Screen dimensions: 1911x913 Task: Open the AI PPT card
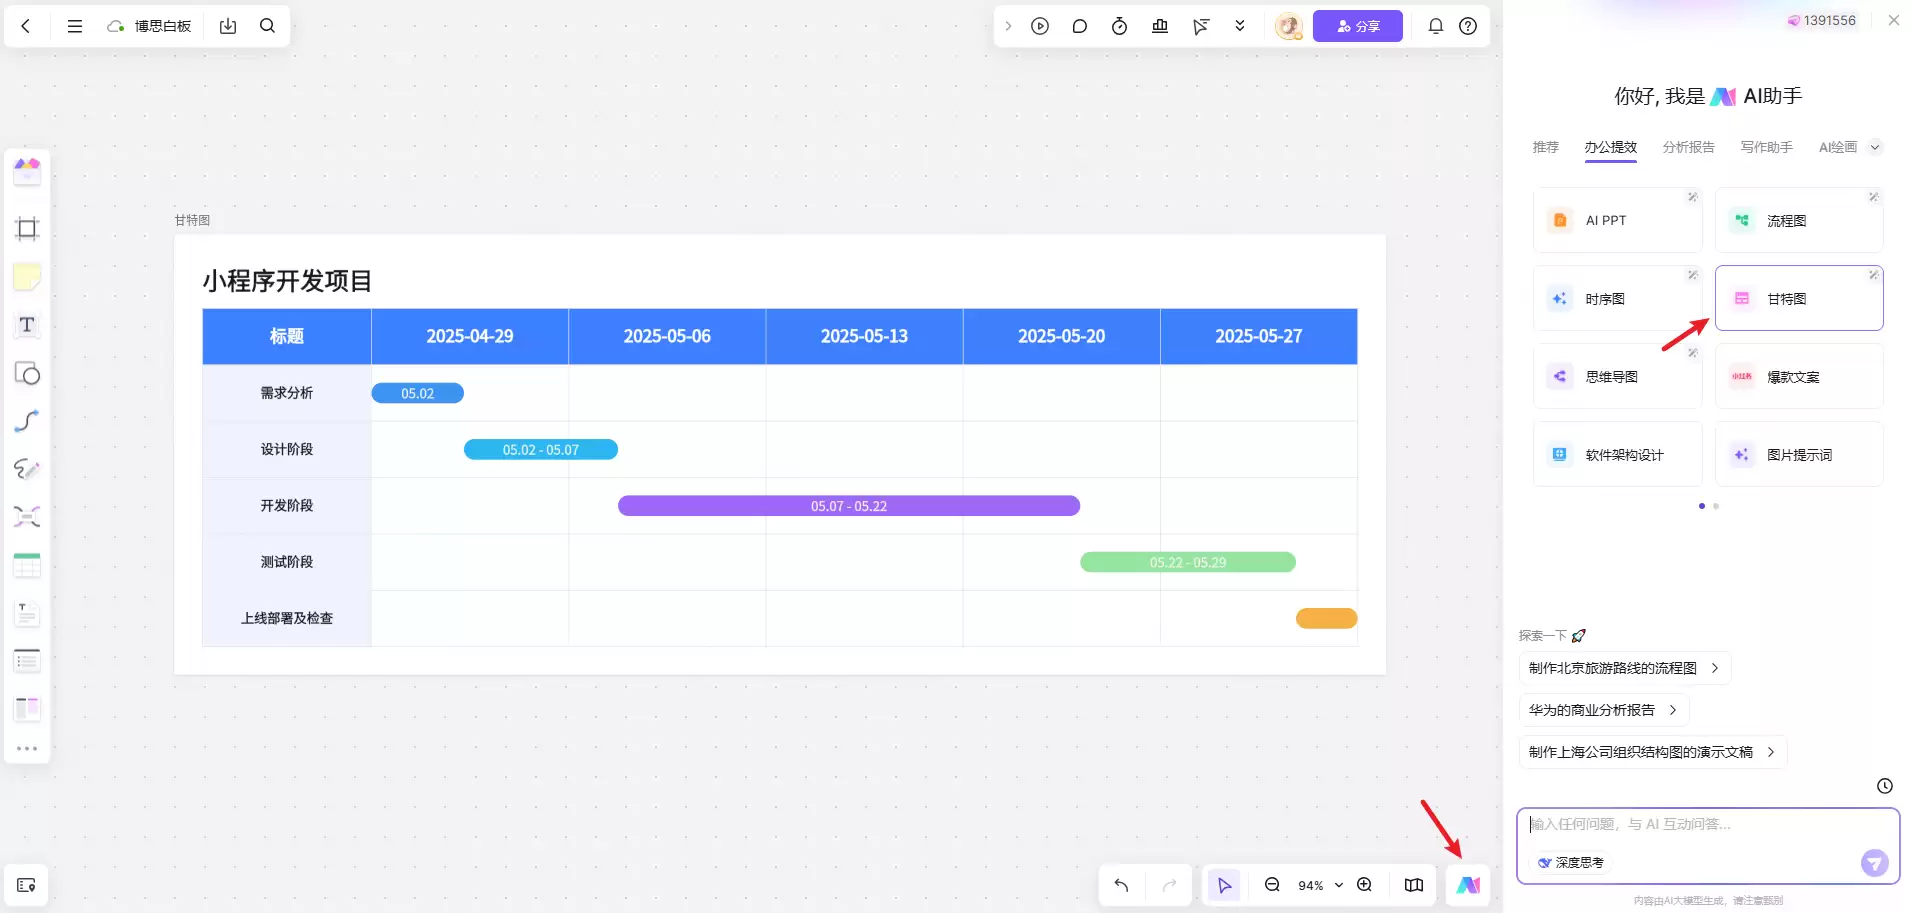[x=1617, y=220]
